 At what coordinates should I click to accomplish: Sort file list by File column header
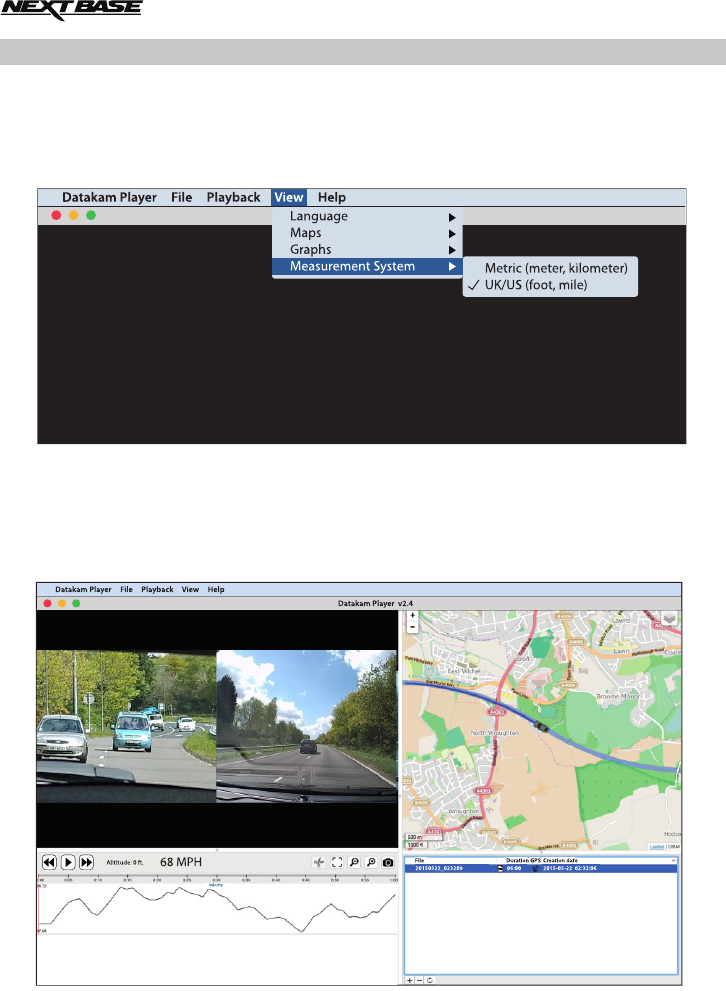[x=419, y=861]
